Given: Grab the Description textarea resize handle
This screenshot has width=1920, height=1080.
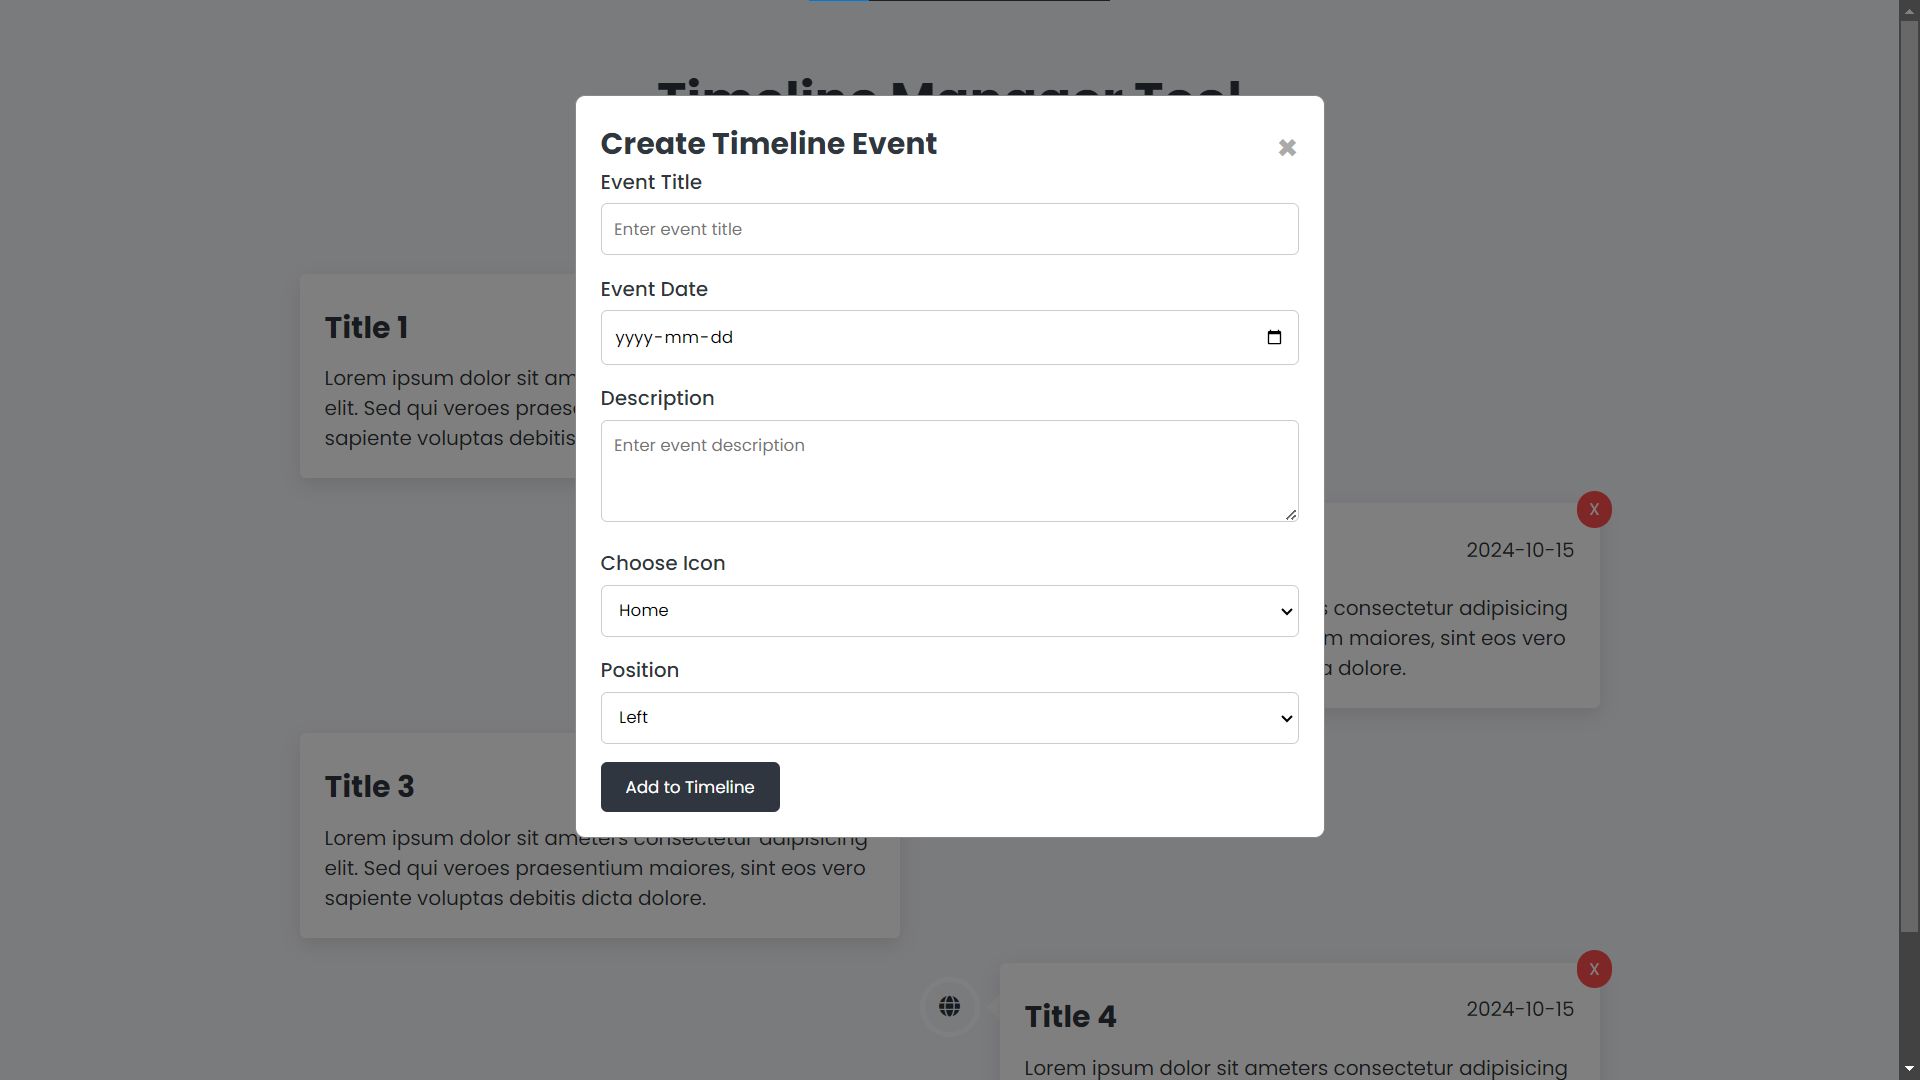Looking at the screenshot, I should 1291,514.
